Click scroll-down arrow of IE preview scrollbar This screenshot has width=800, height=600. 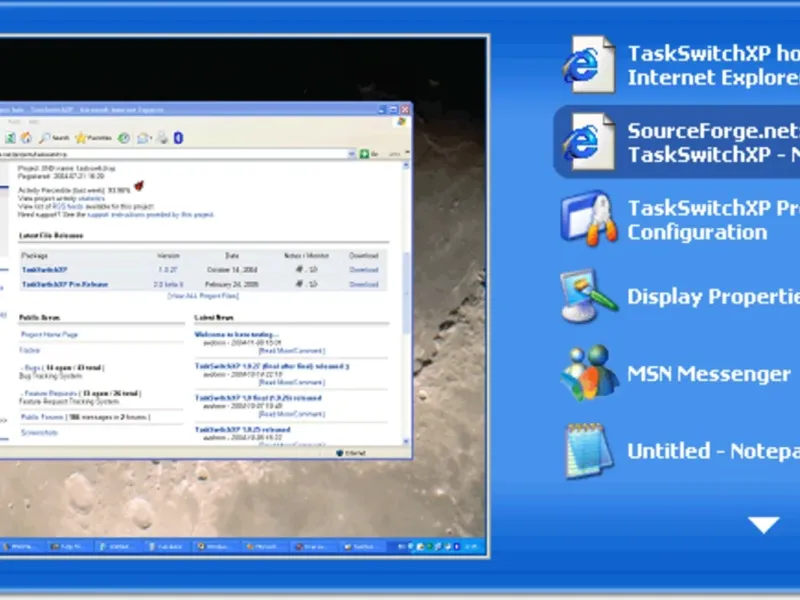407,442
